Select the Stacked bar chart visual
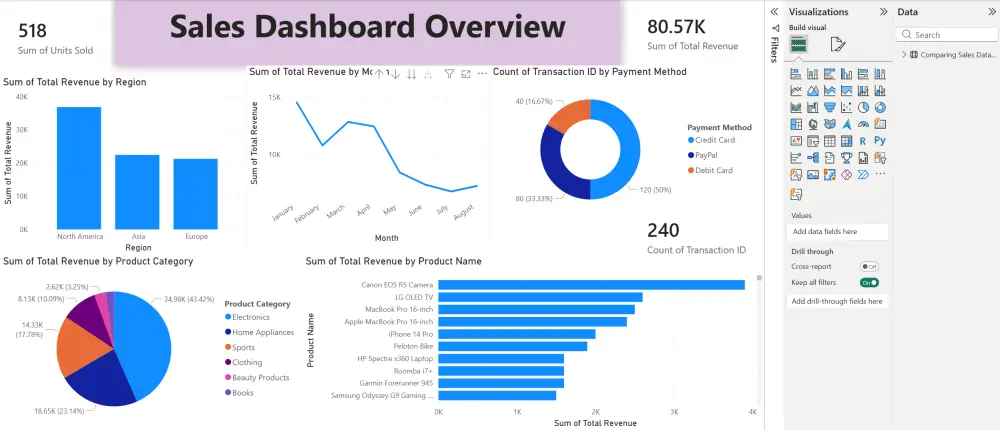Image resolution: width=1000 pixels, height=430 pixels. (796, 74)
